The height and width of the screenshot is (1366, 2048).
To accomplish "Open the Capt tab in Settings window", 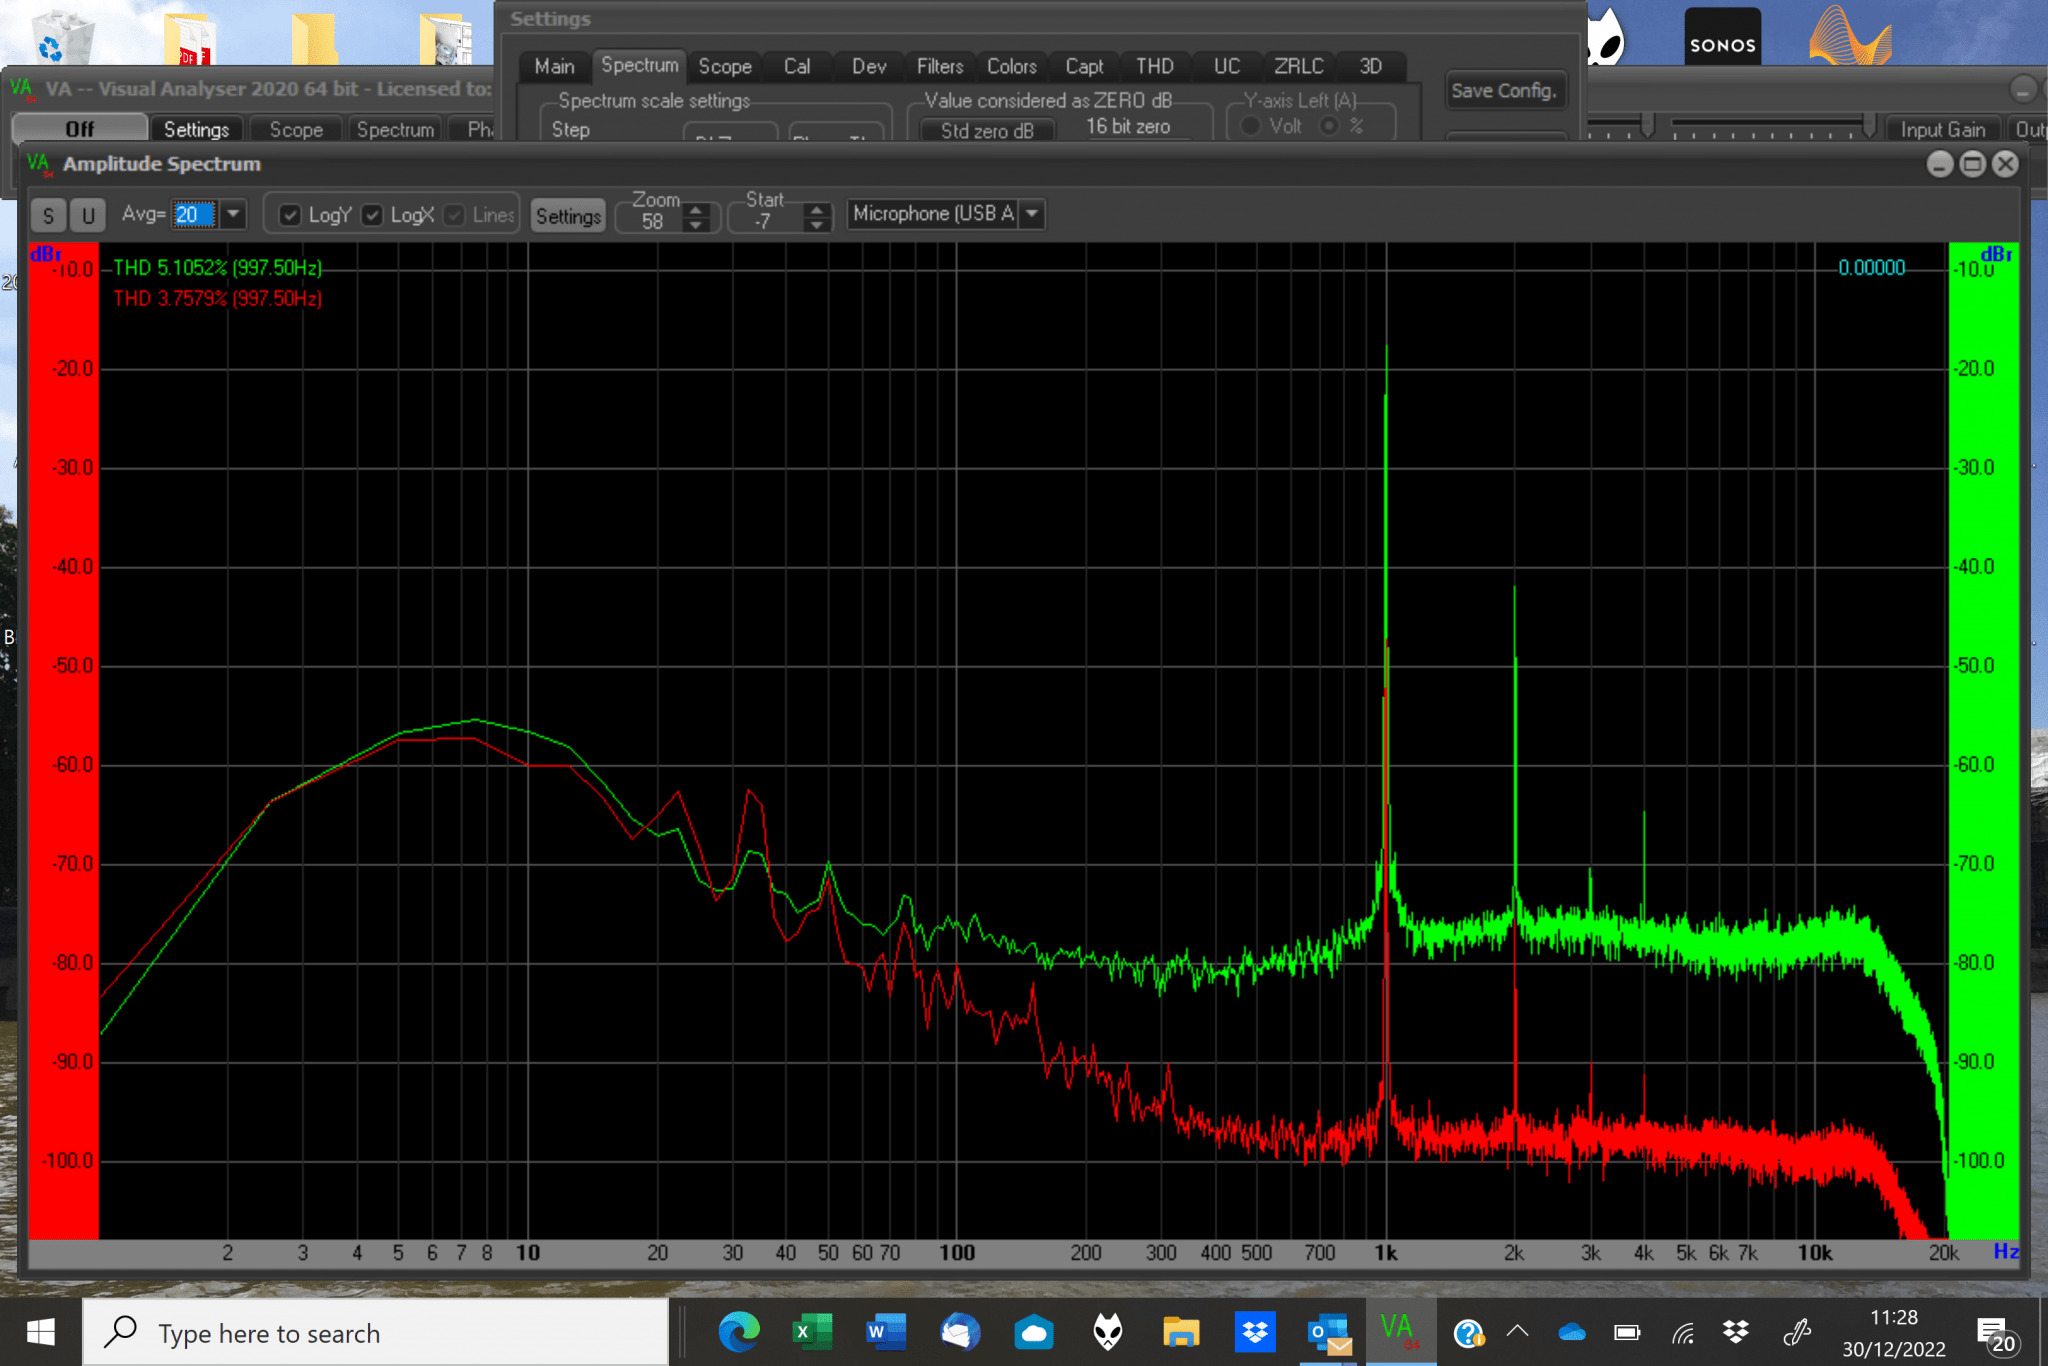I will [1084, 66].
